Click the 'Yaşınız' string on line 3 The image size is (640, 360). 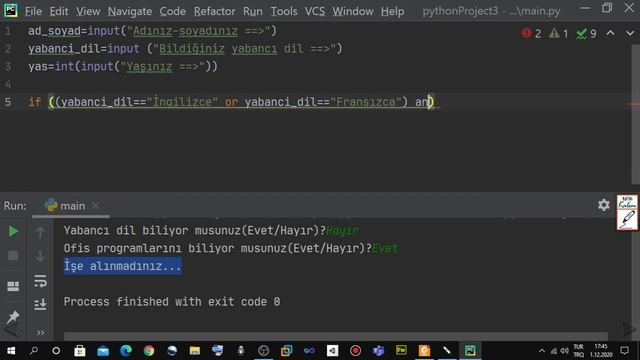tap(149, 66)
